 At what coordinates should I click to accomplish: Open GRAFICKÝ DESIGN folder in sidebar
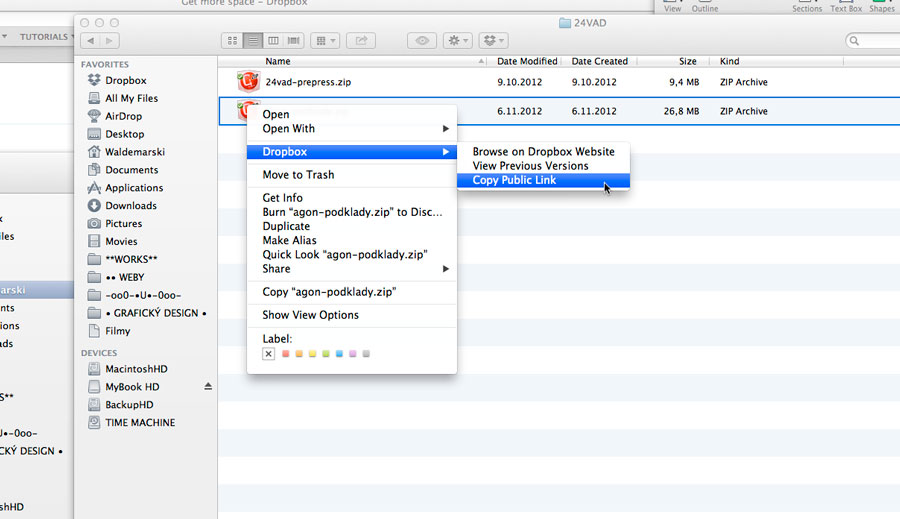155,313
